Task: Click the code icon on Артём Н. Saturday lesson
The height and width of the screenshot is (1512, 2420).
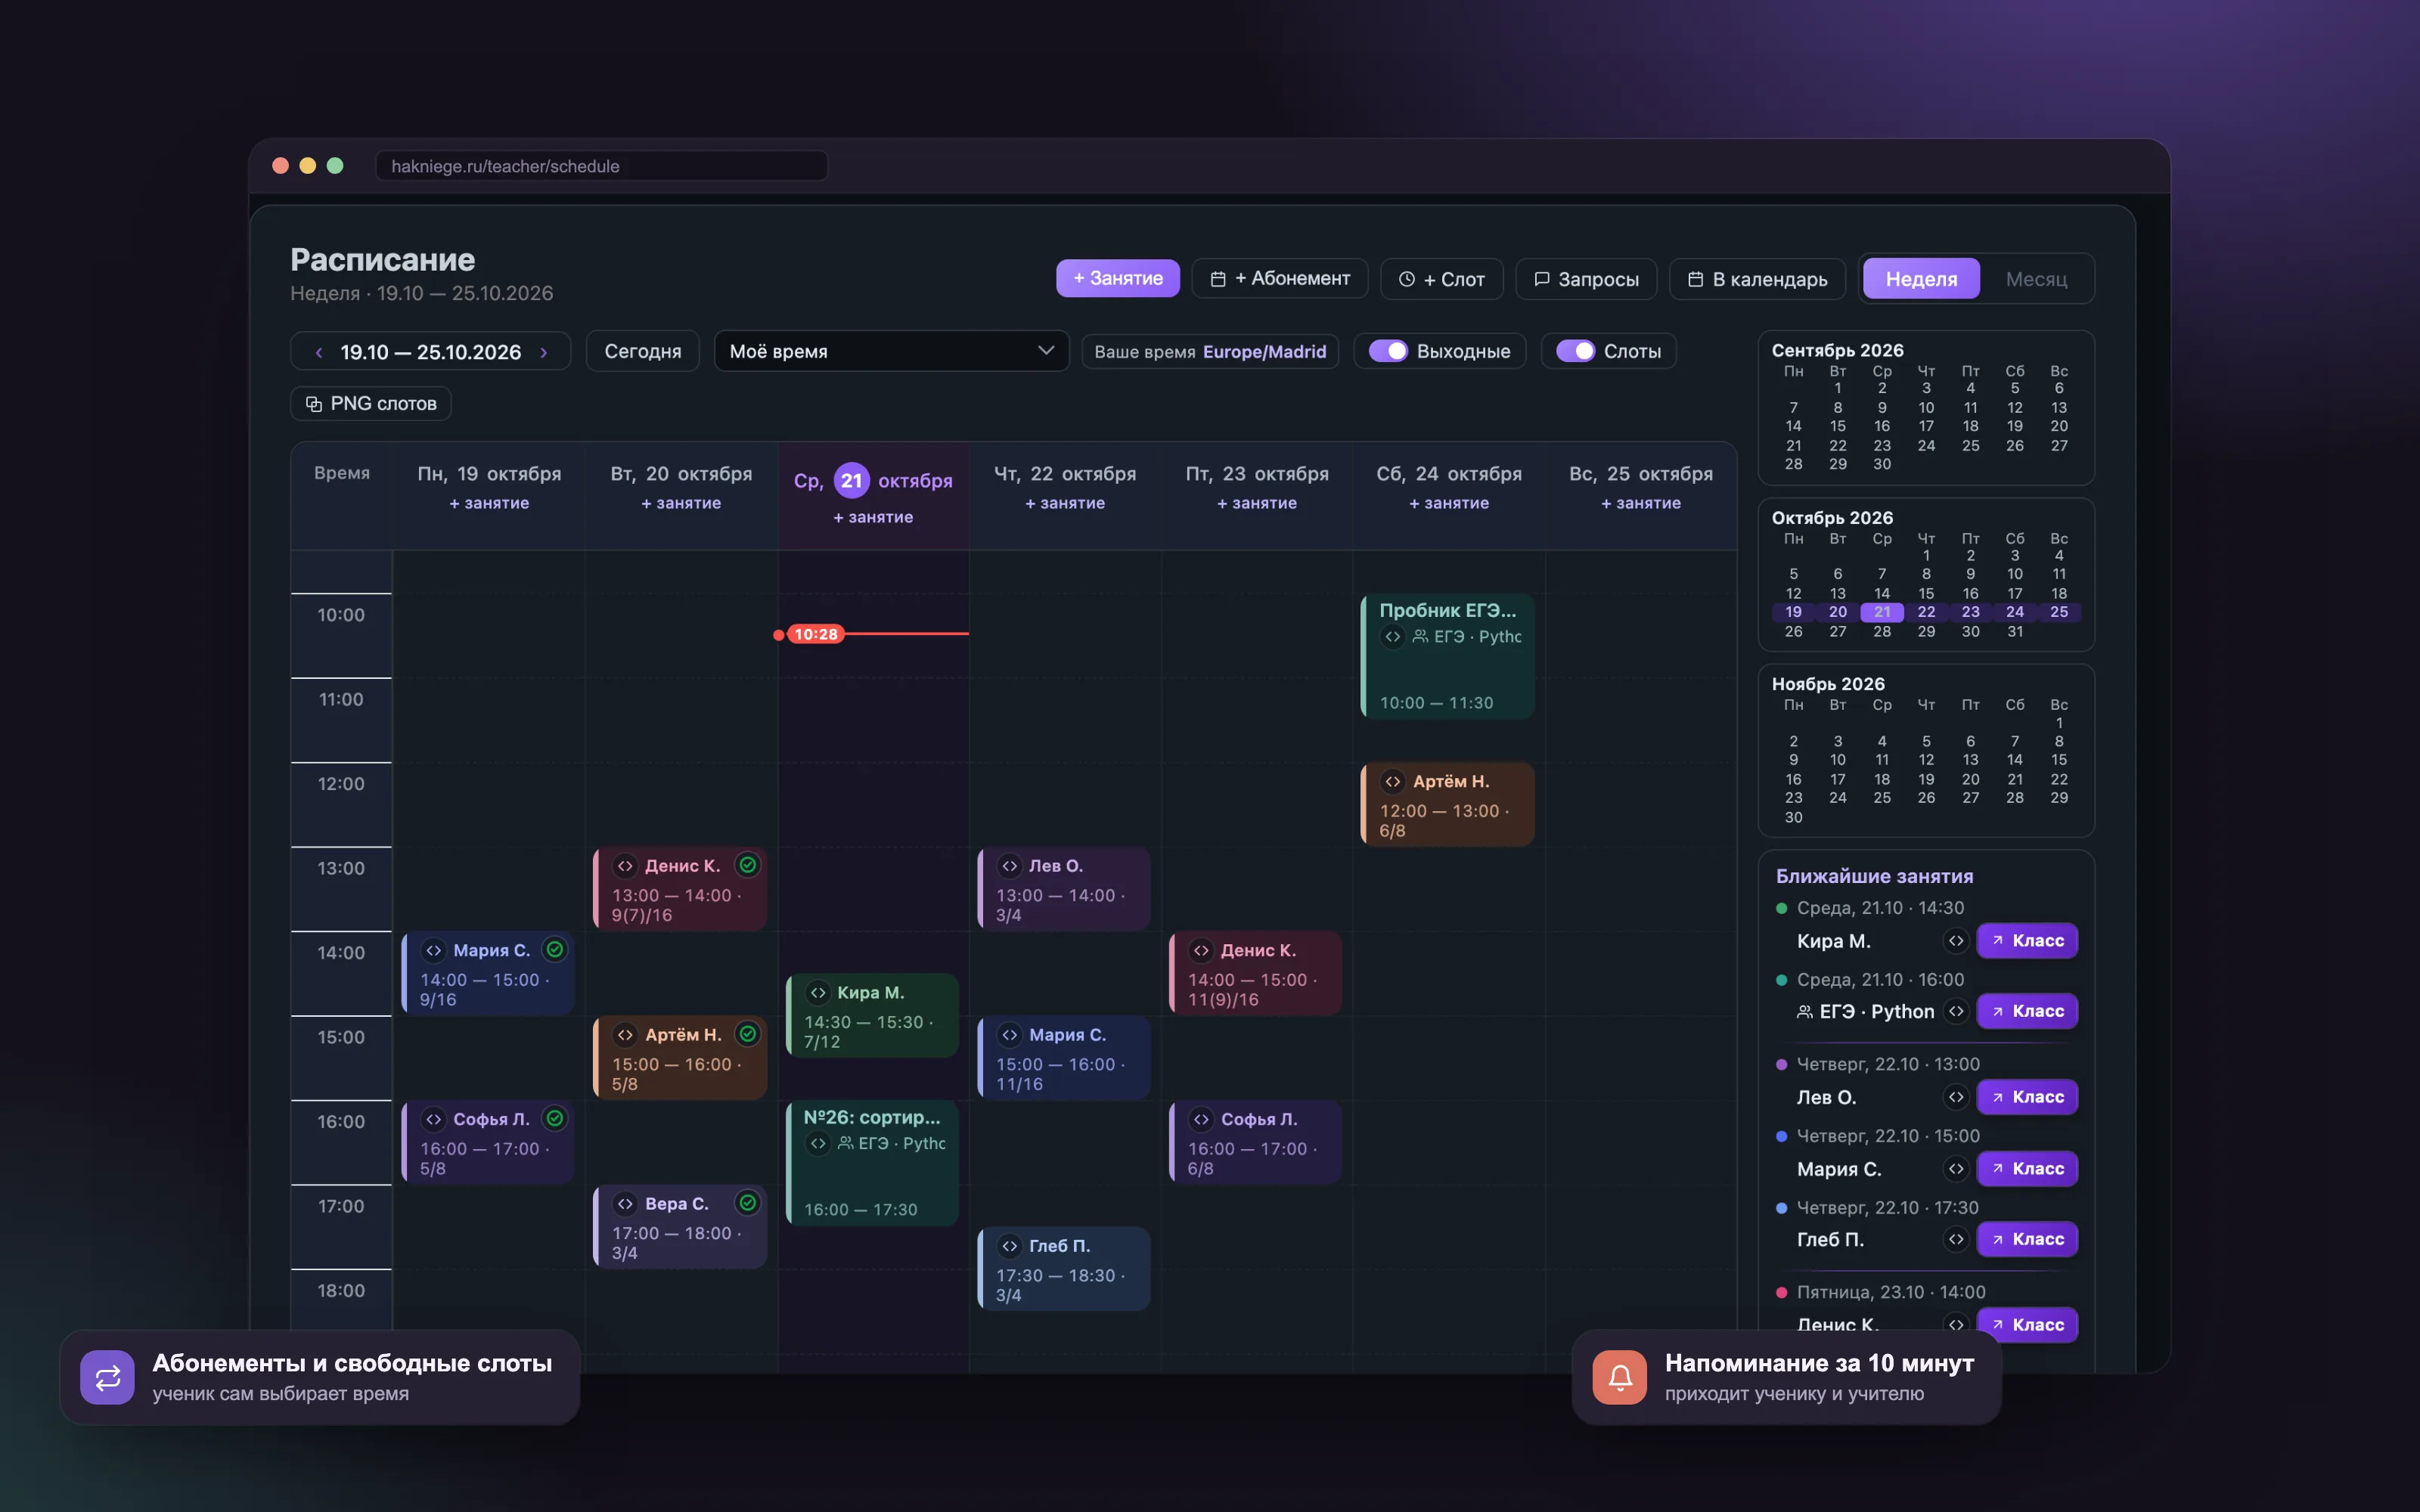Action: pos(1393,781)
